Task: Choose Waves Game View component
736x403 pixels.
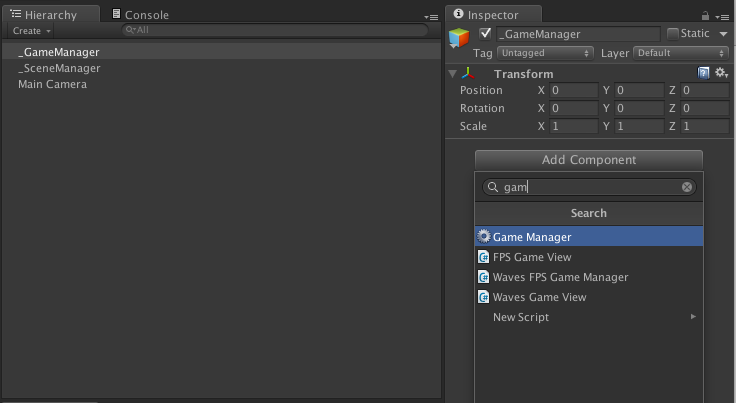Action: pos(589,297)
